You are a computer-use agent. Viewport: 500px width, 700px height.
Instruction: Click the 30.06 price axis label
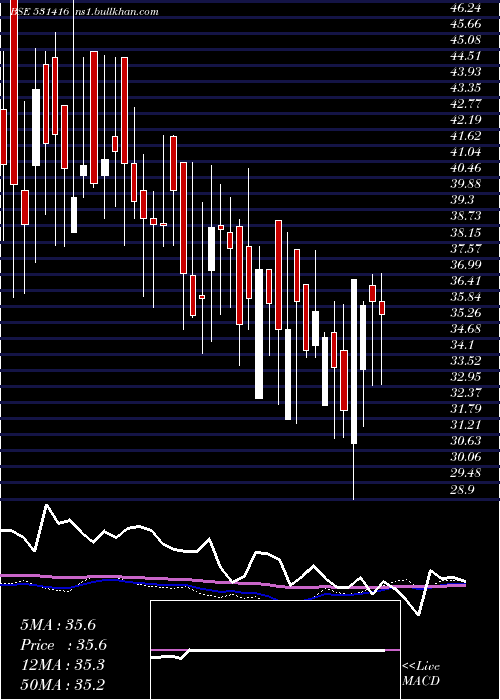click(465, 457)
